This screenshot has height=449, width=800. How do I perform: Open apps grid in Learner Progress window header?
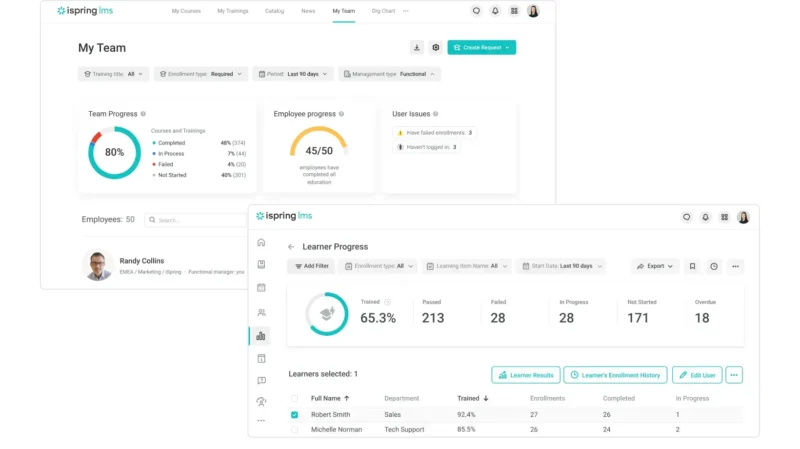pos(724,217)
